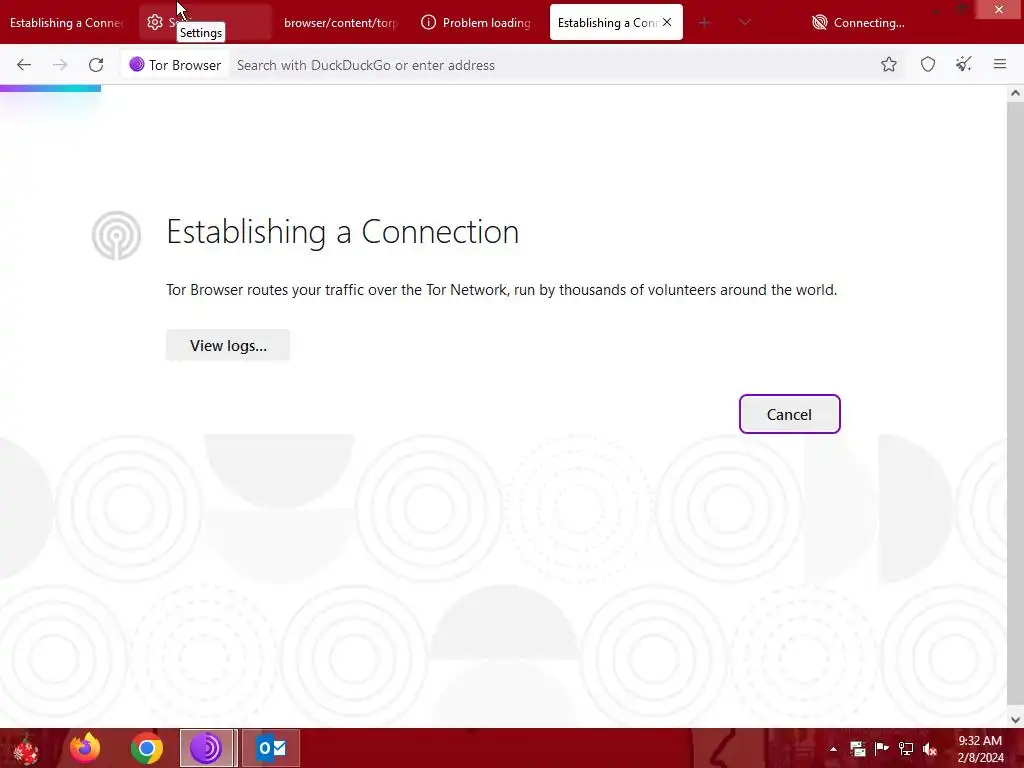Click the New Identity broom icon
Image resolution: width=1024 pixels, height=768 pixels.
963,65
